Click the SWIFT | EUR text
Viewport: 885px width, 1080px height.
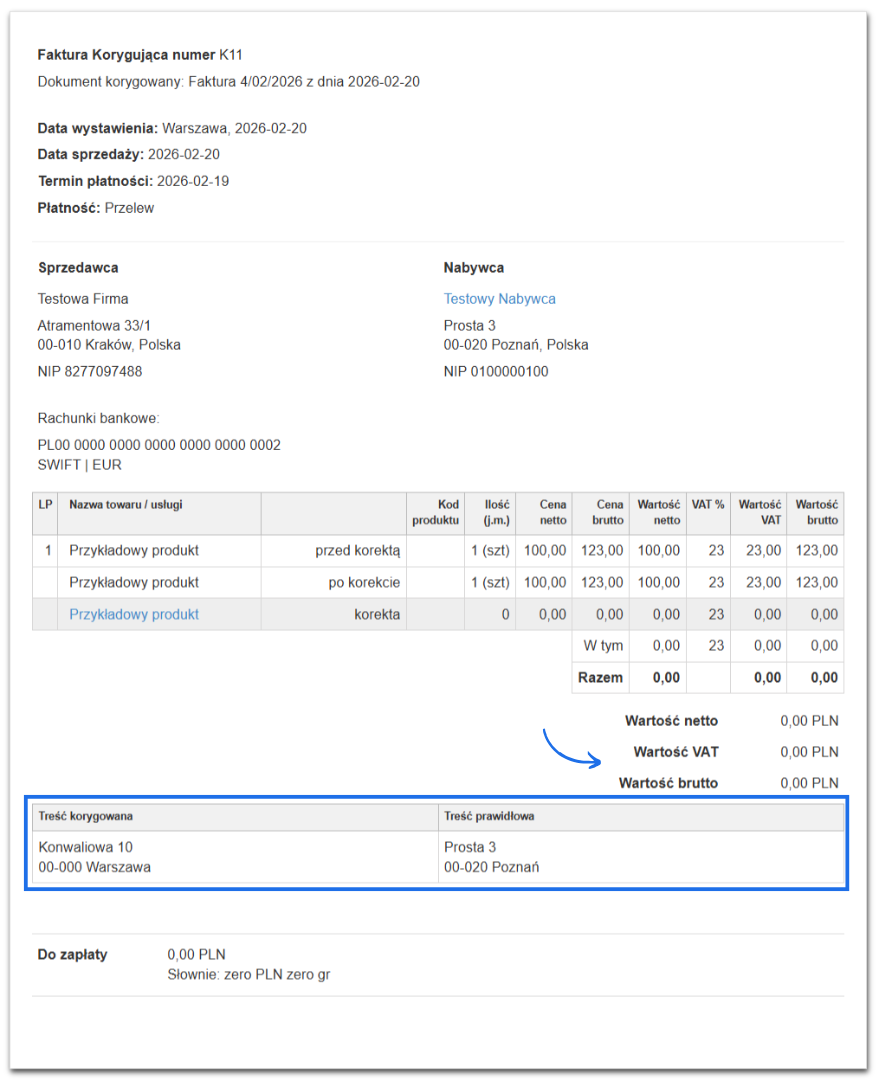pos(79,465)
